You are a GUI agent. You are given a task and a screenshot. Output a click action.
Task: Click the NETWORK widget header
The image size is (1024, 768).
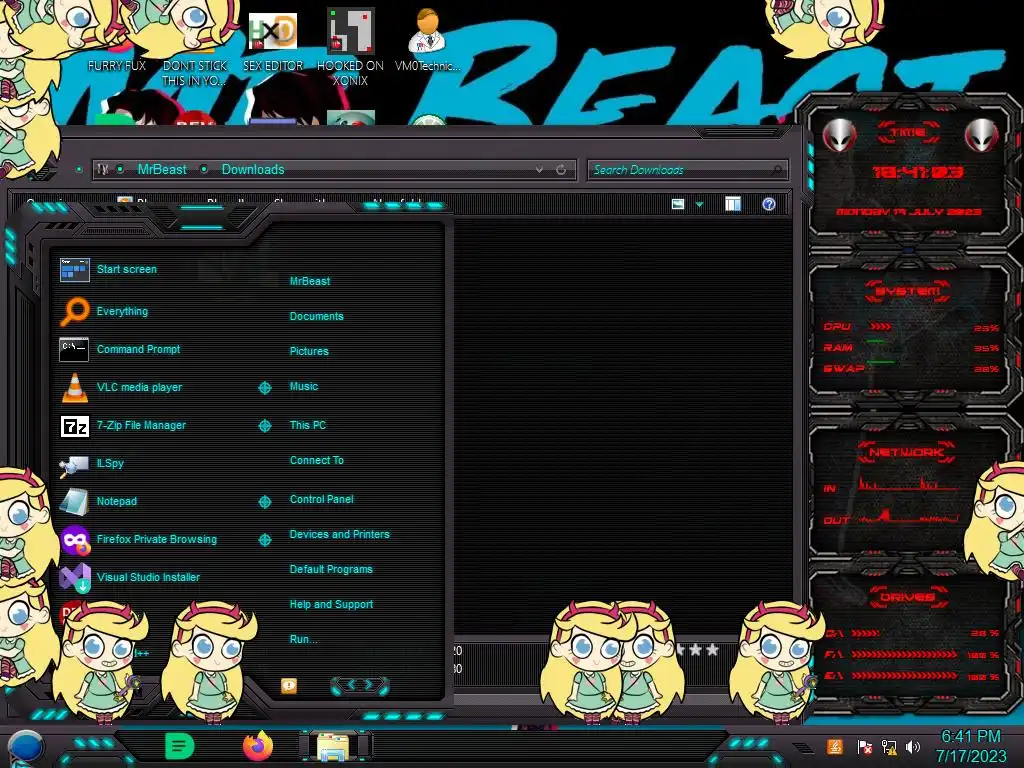[x=906, y=452]
